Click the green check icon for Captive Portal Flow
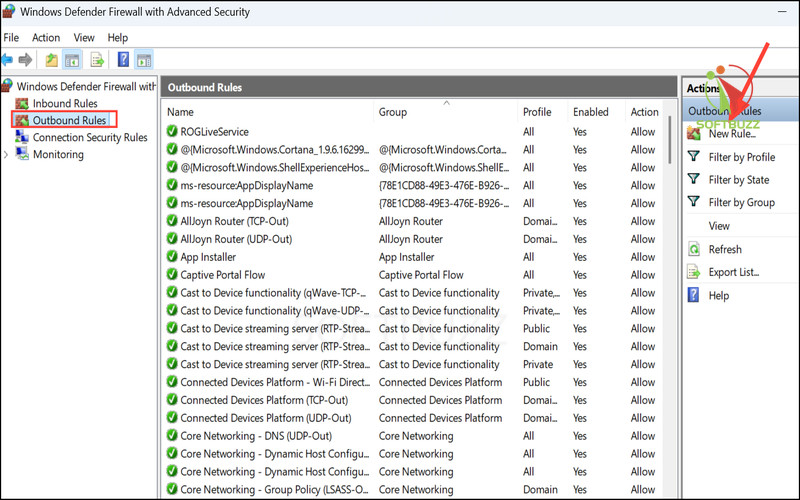 point(172,274)
